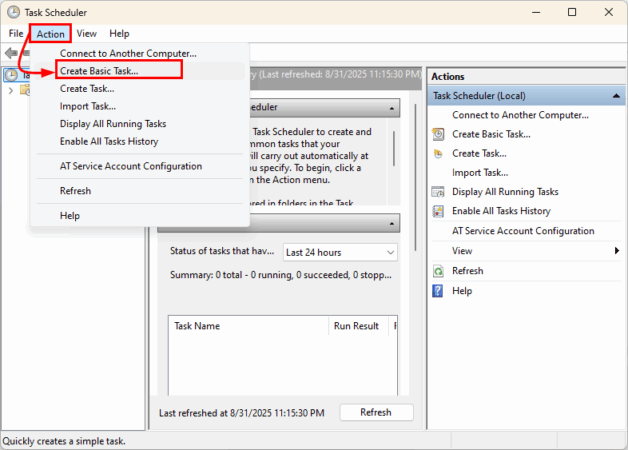Click Create Task icon in Actions pane
628x450 pixels.
[x=438, y=154]
